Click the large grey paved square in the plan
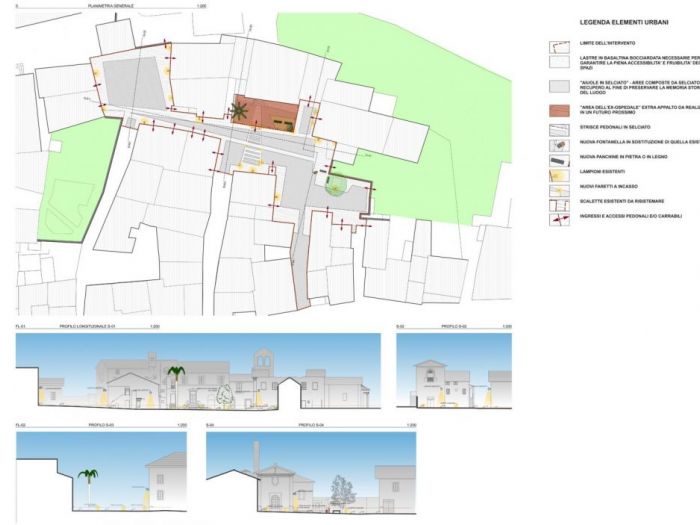This screenshot has width=700, height=525. 135,84
